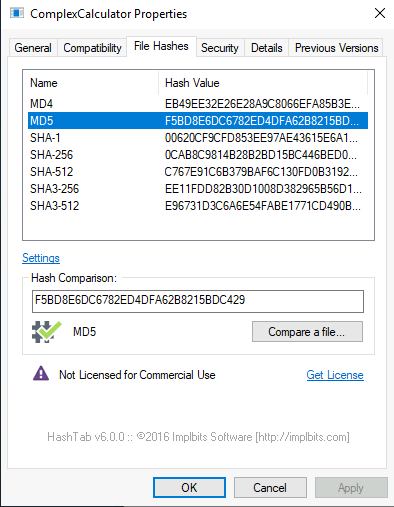Open the Get License link
Viewport: 394px width, 507px height.
pyautogui.click(x=335, y=375)
